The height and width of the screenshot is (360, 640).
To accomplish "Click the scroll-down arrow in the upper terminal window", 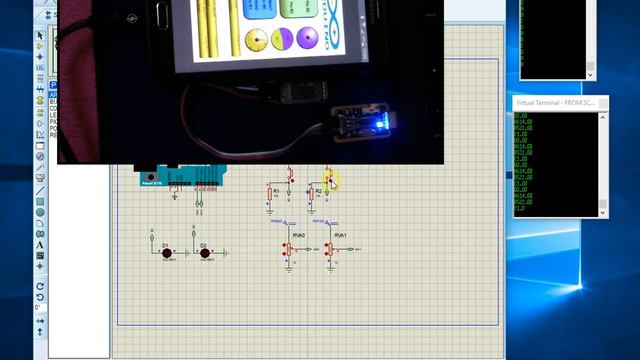I will click(590, 75).
